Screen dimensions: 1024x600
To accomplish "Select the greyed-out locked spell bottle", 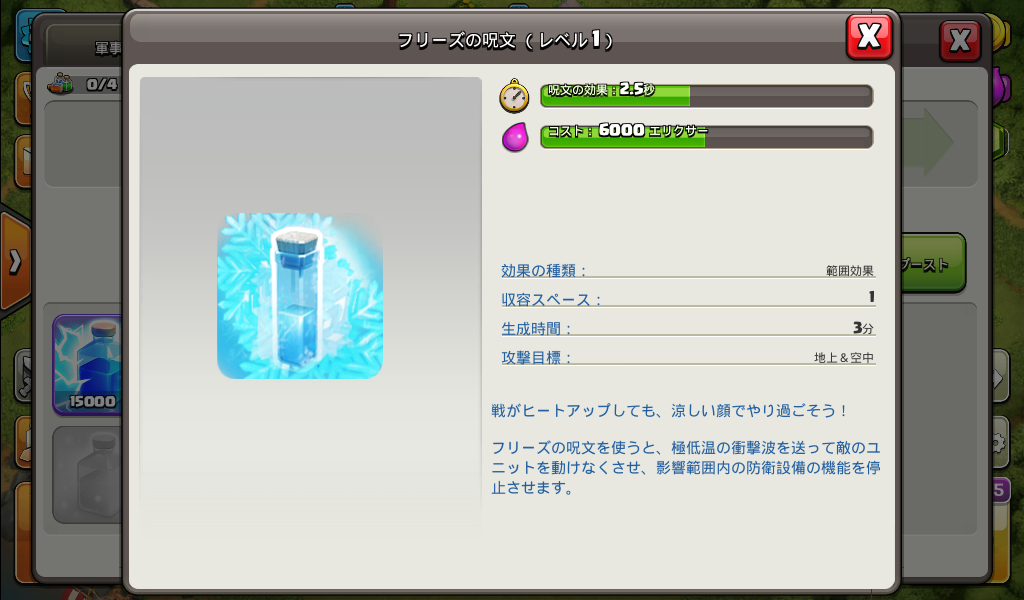I will pyautogui.click(x=88, y=475).
